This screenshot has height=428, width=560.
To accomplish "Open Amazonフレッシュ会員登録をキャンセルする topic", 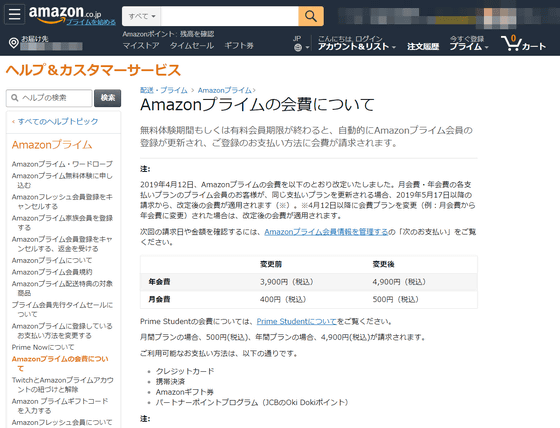I will pos(62,201).
